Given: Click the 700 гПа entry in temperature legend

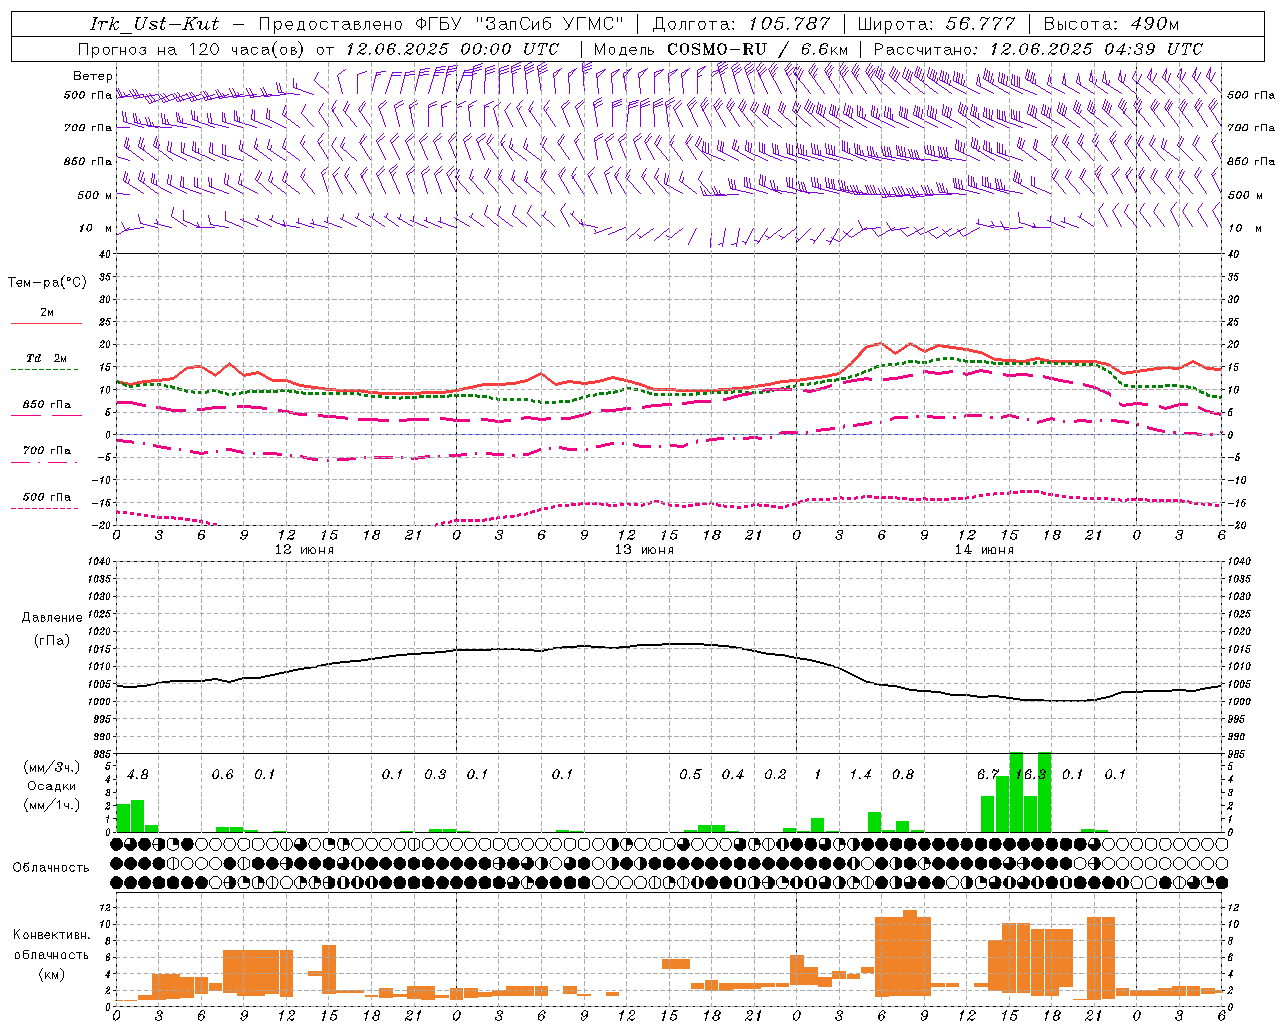Looking at the screenshot, I should click(x=47, y=450).
